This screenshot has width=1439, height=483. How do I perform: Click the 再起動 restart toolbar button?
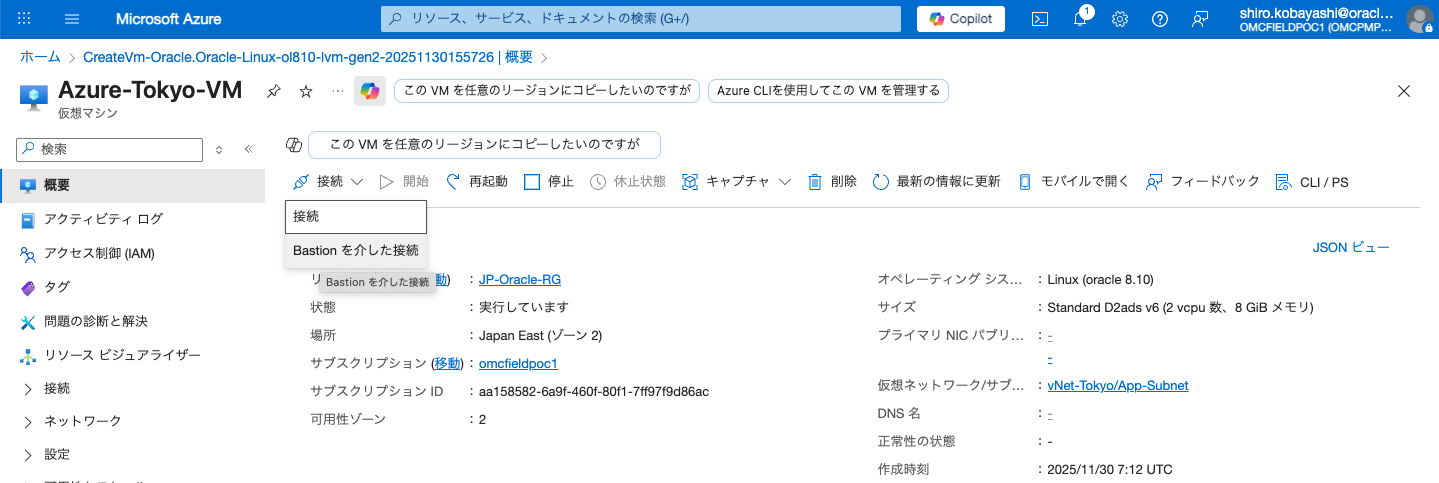[476, 181]
